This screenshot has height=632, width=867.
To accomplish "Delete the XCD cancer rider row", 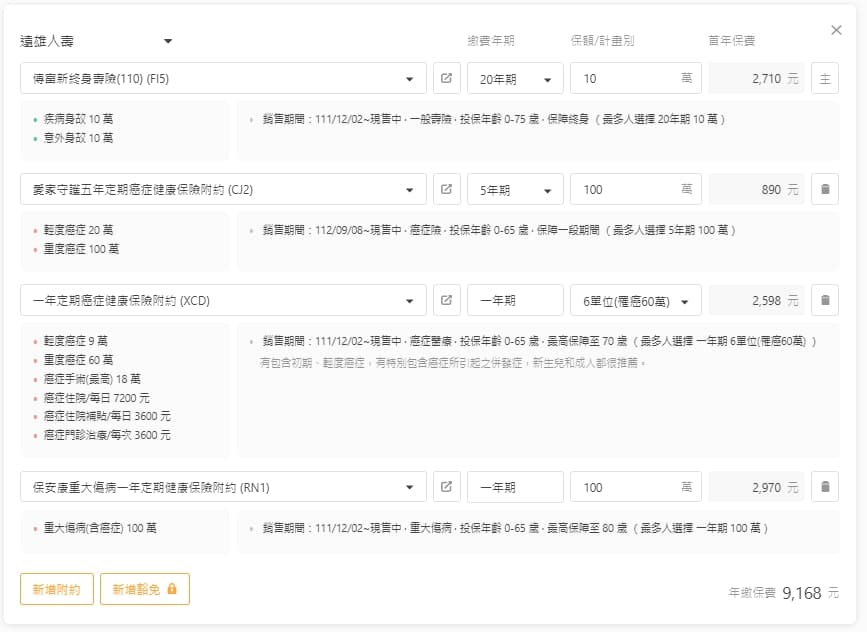I will point(824,300).
